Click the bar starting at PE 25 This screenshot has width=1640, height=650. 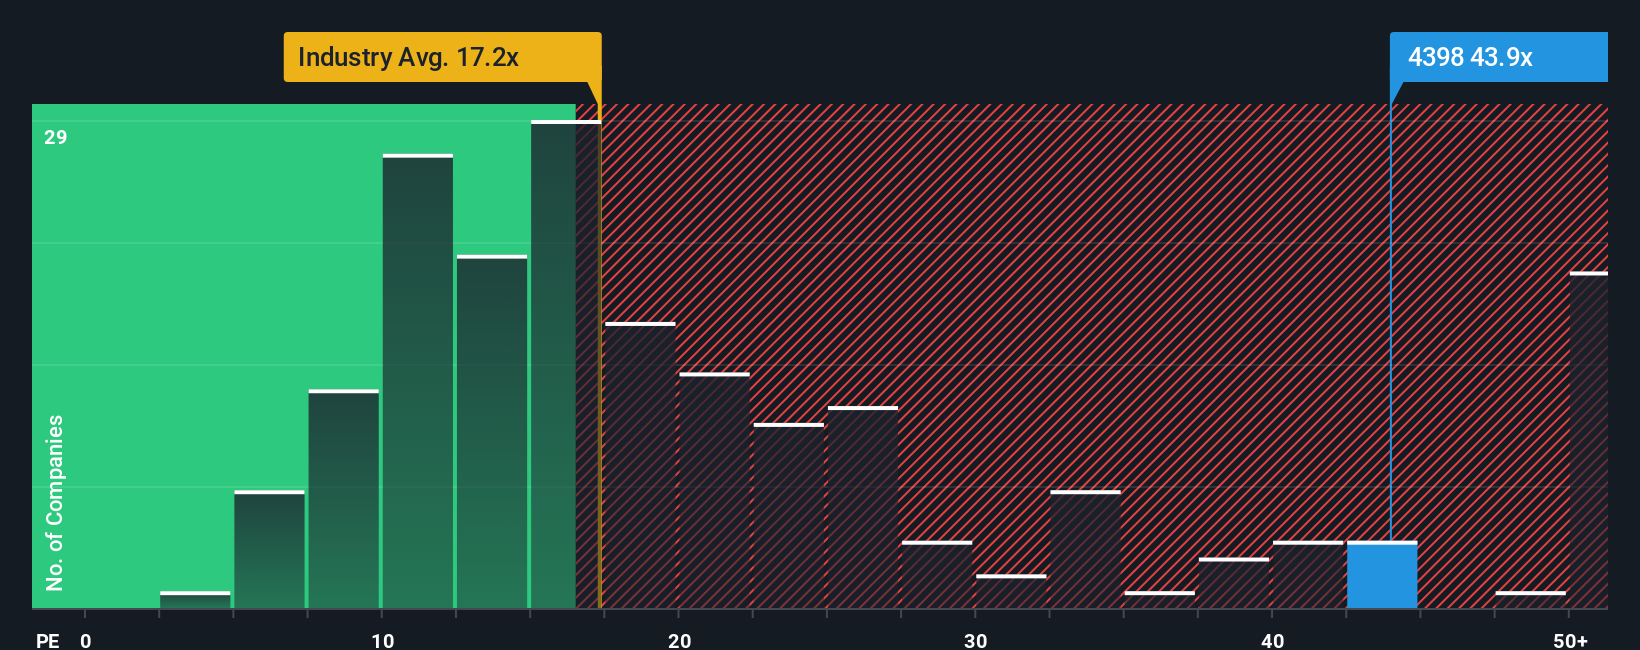[863, 507]
